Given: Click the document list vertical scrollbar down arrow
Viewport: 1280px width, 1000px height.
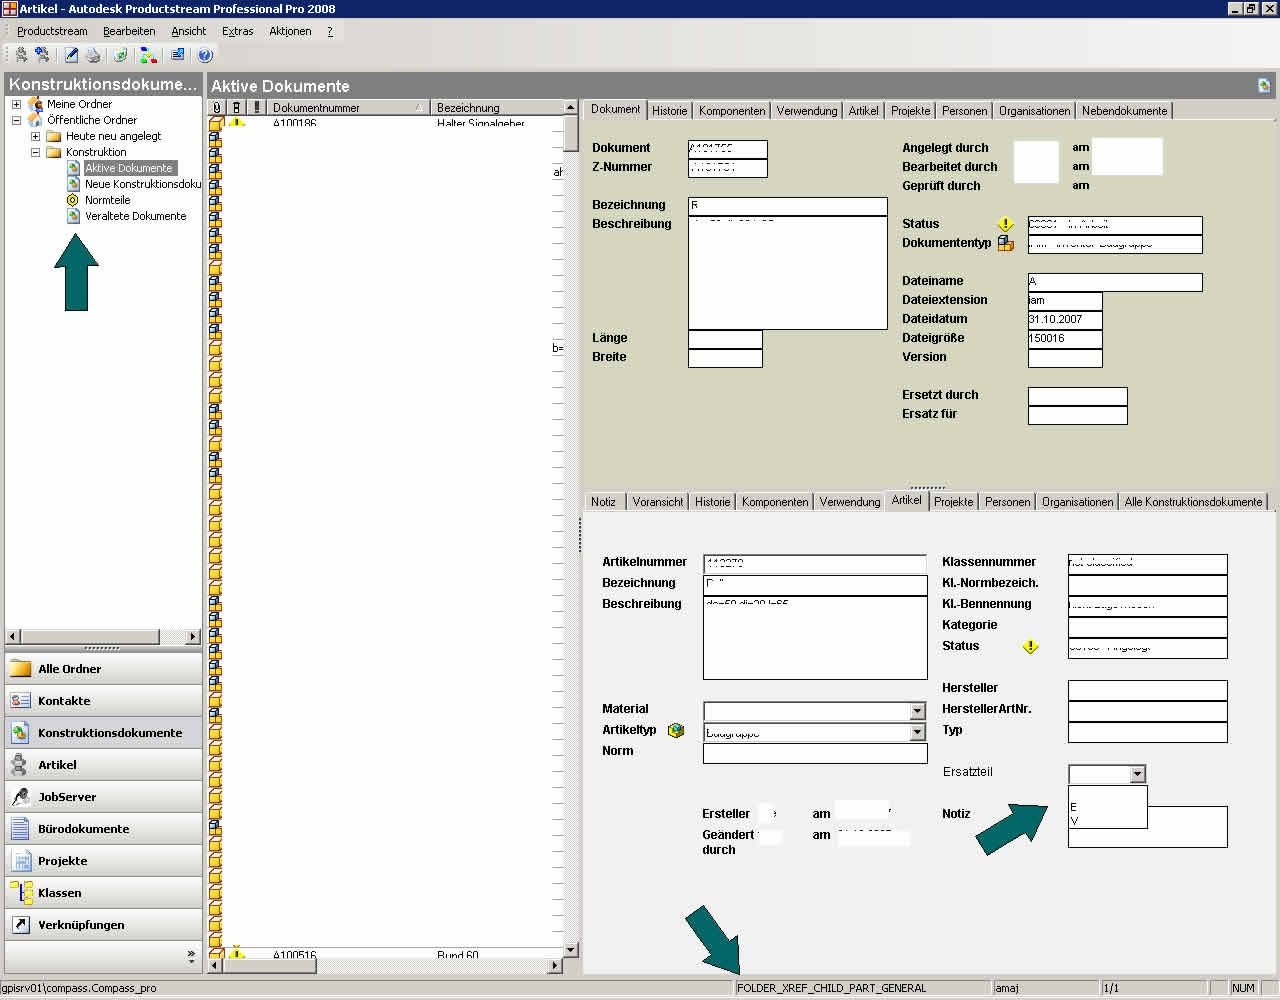Looking at the screenshot, I should coord(571,950).
